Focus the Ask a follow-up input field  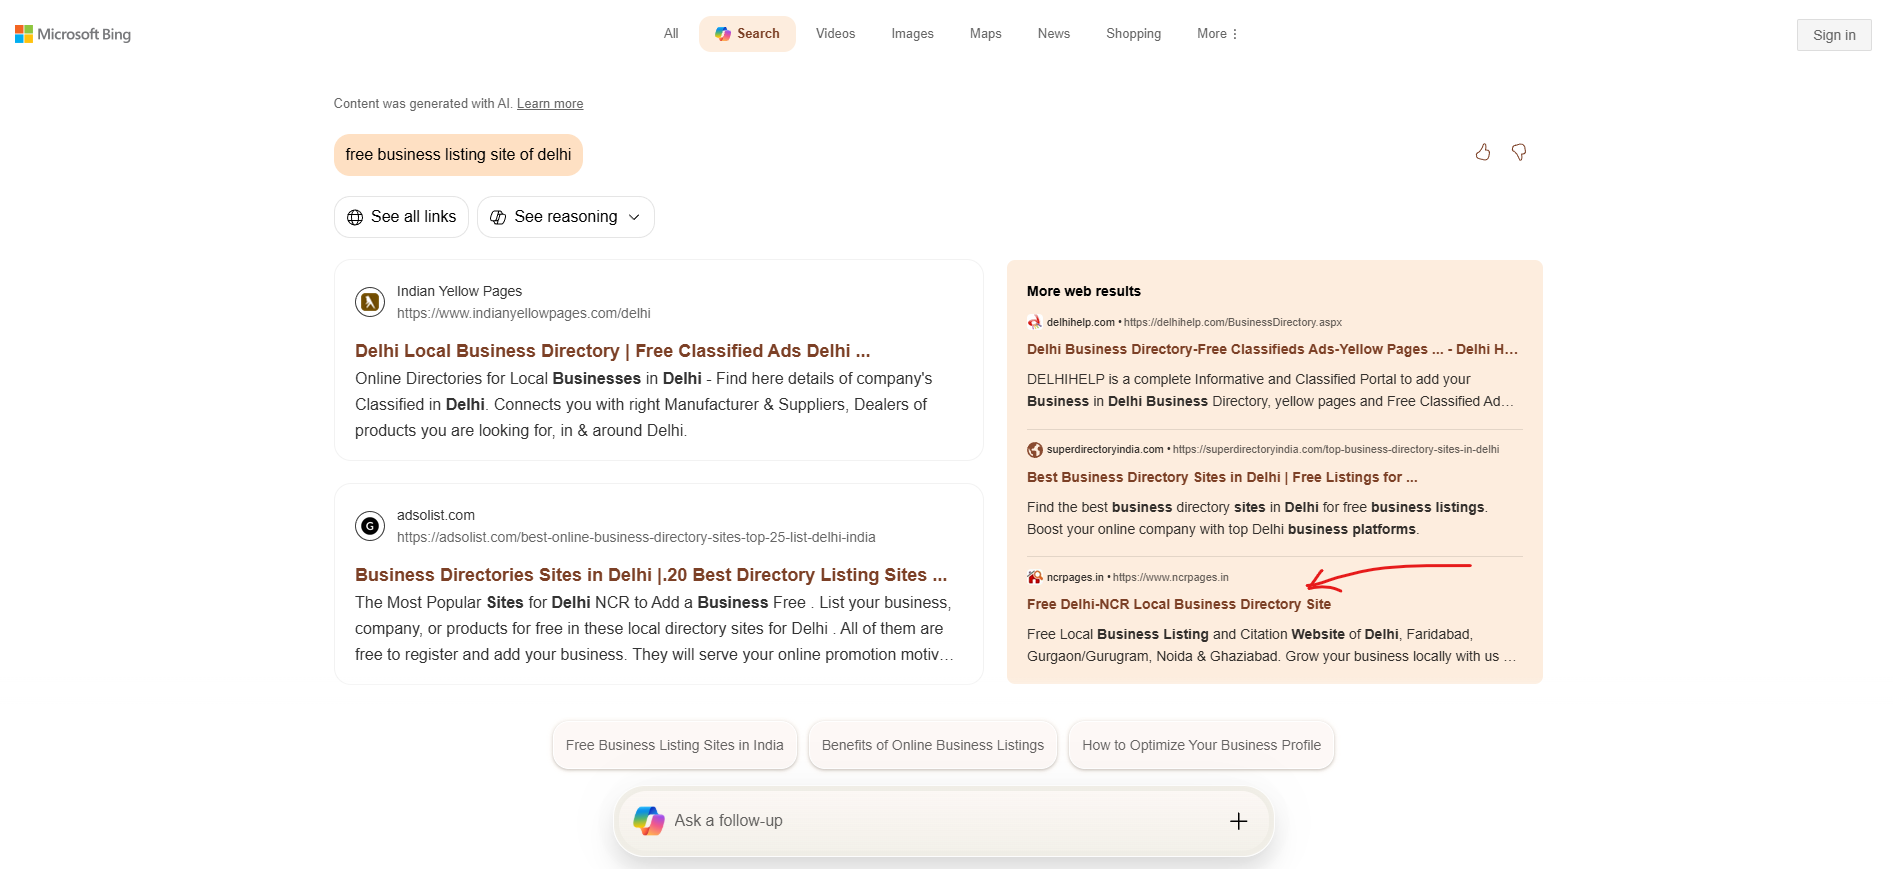point(940,821)
